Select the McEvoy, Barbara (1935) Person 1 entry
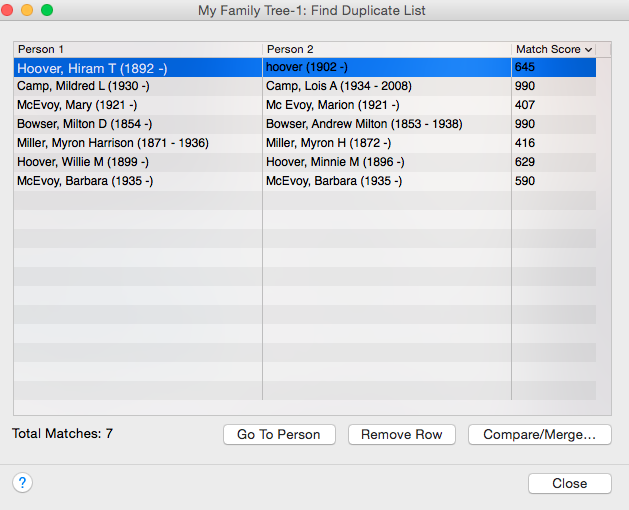The image size is (629, 510). (x=85, y=181)
